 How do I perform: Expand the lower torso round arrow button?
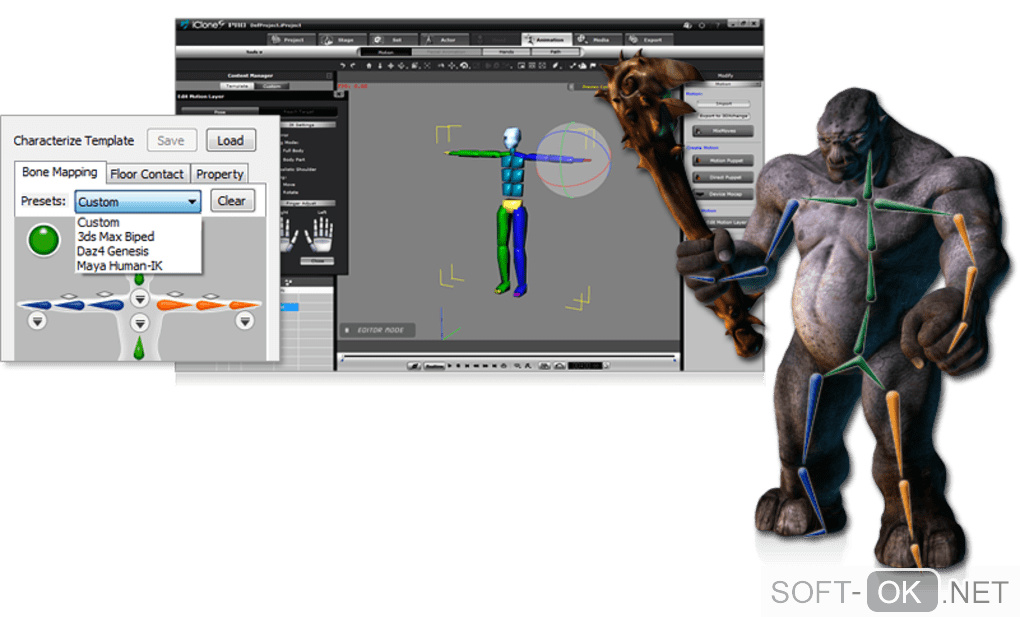[140, 323]
